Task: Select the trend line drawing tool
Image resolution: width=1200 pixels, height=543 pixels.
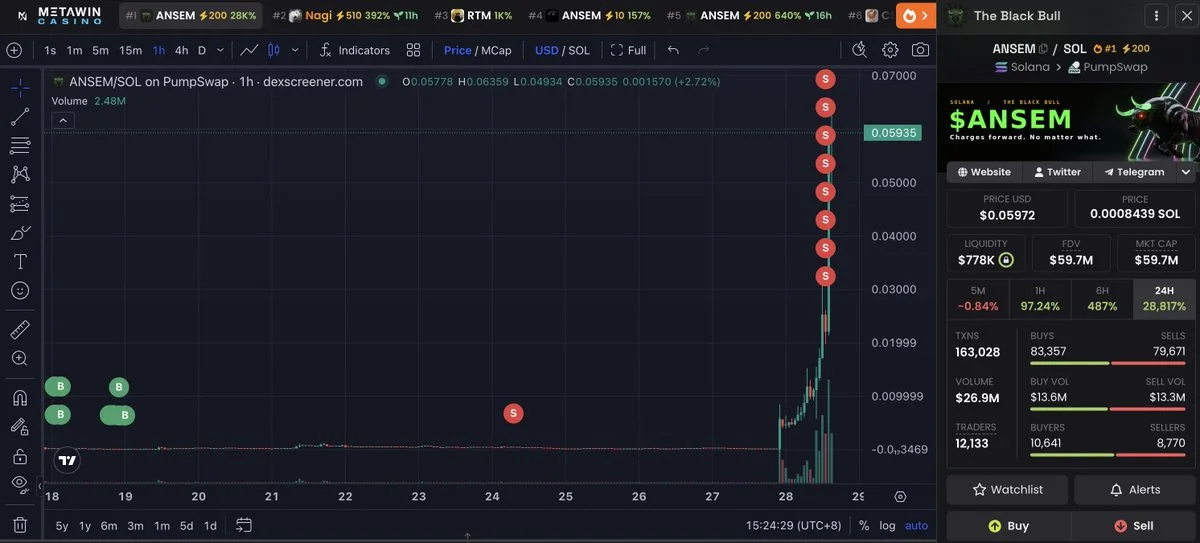Action: 20,117
